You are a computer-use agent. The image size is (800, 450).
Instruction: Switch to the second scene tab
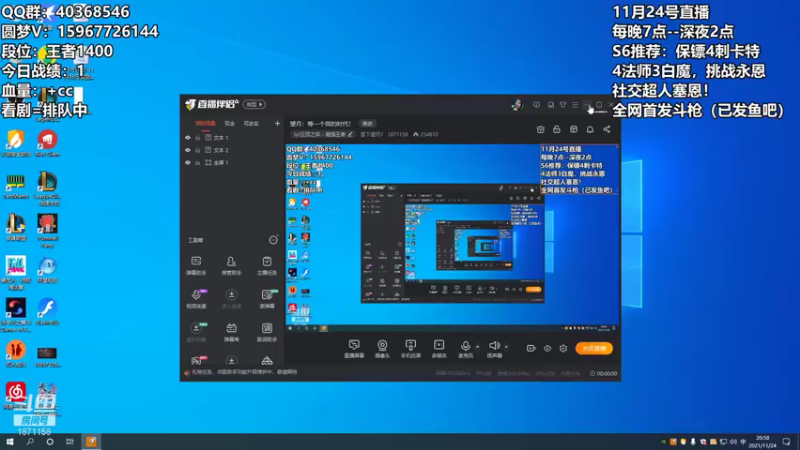tap(230, 123)
